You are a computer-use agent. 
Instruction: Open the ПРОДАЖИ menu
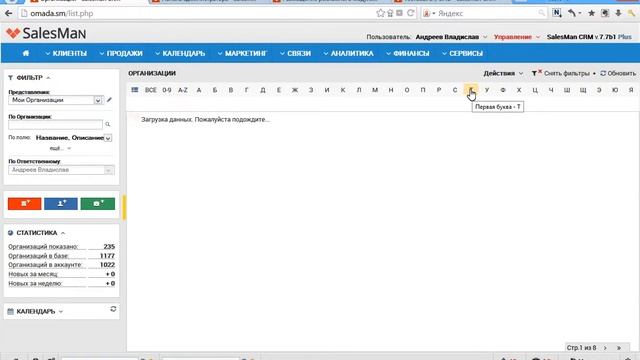coord(121,53)
